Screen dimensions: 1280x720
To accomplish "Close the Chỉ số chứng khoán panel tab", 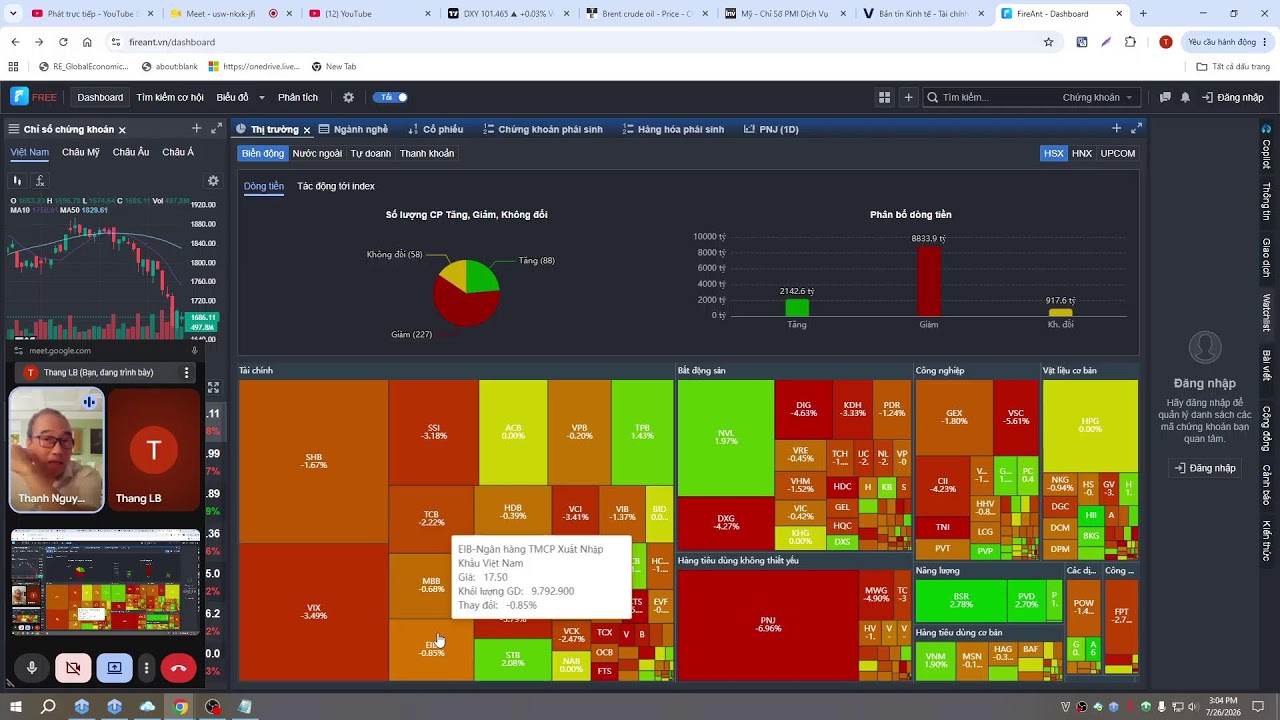I will (122, 129).
